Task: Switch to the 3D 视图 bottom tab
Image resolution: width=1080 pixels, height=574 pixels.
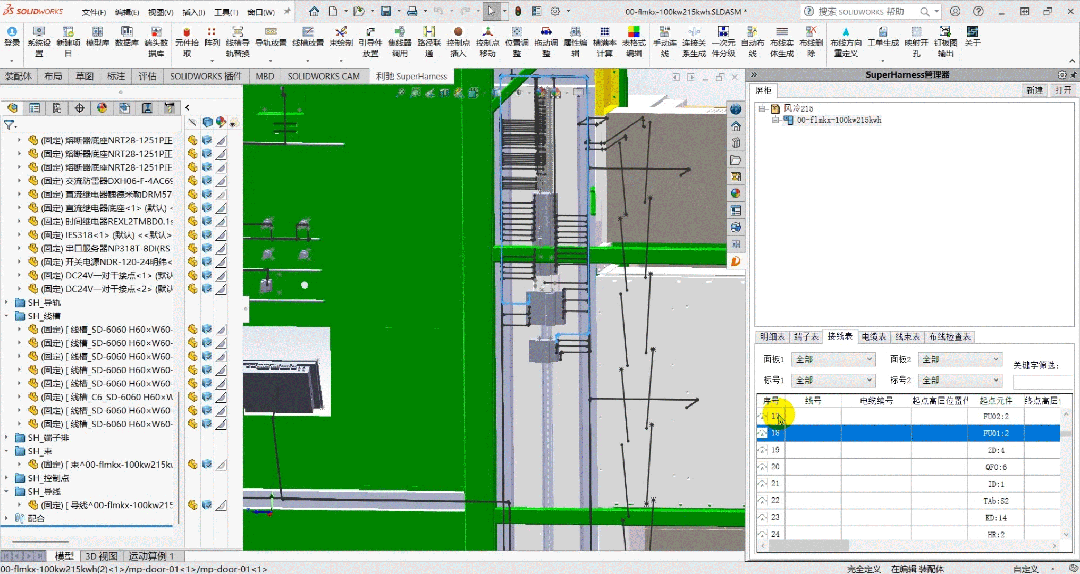Action: coord(101,556)
